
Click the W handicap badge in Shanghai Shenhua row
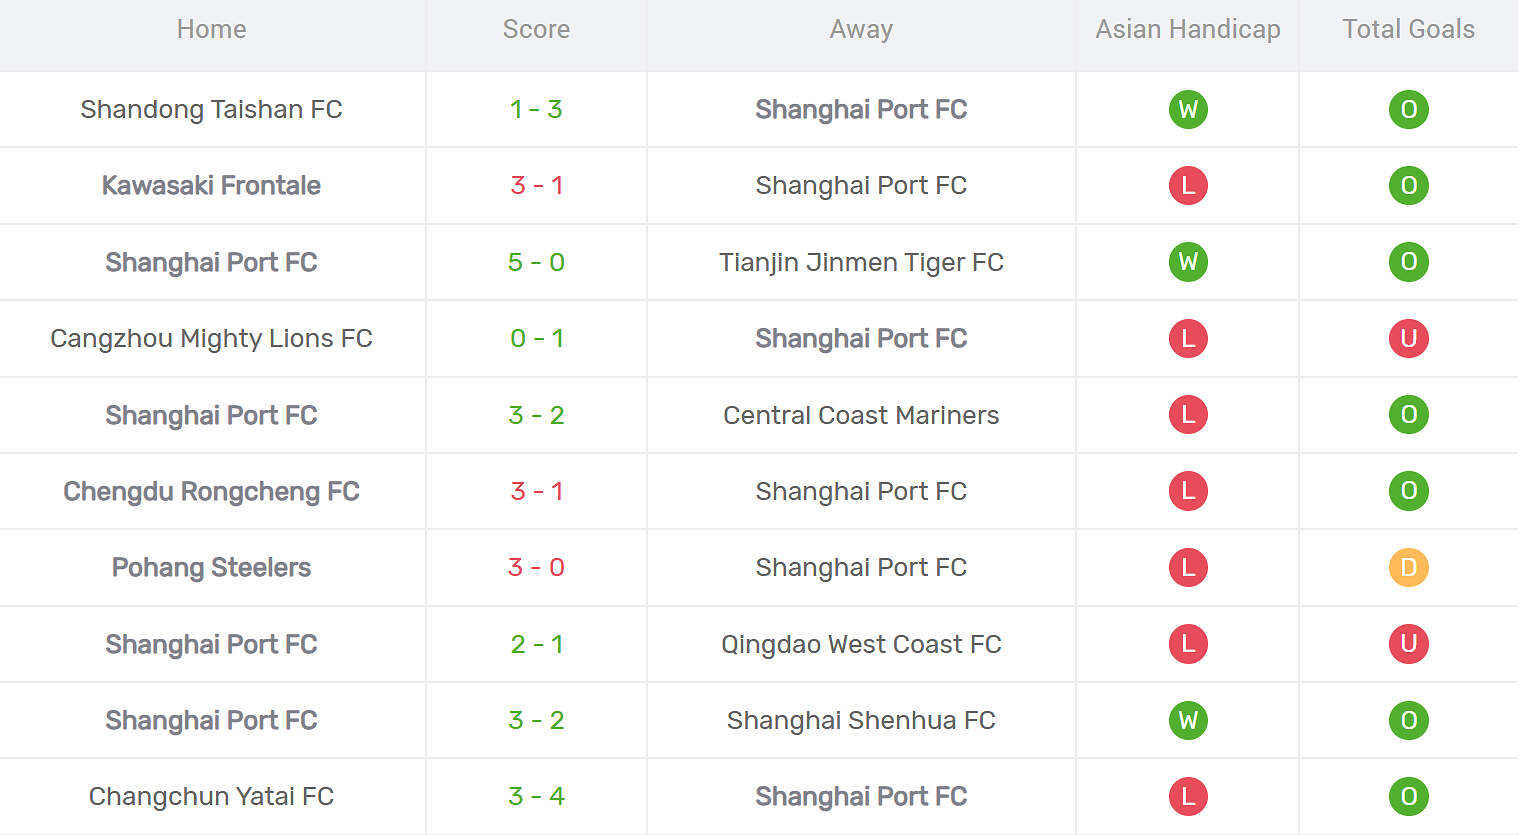point(1188,720)
